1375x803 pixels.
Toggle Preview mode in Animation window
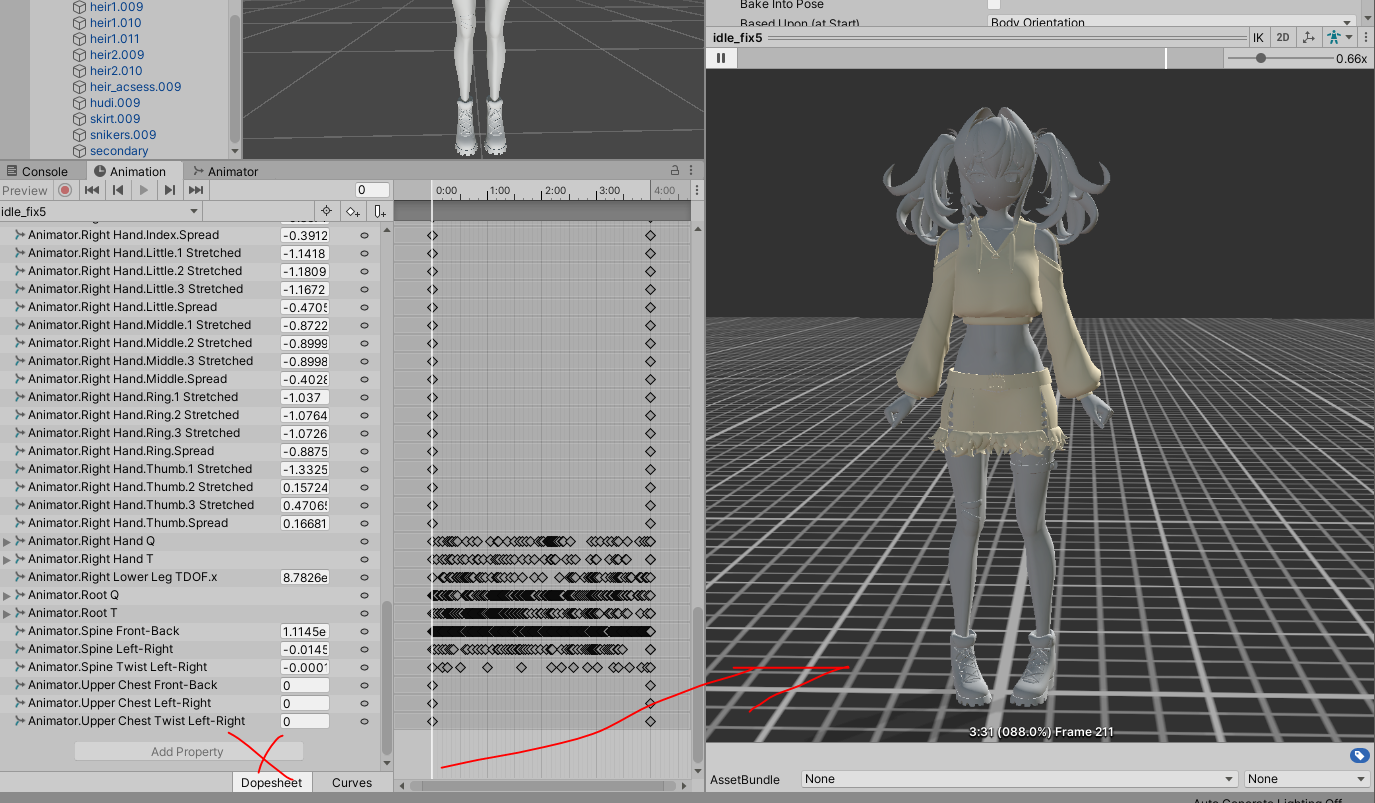point(25,190)
